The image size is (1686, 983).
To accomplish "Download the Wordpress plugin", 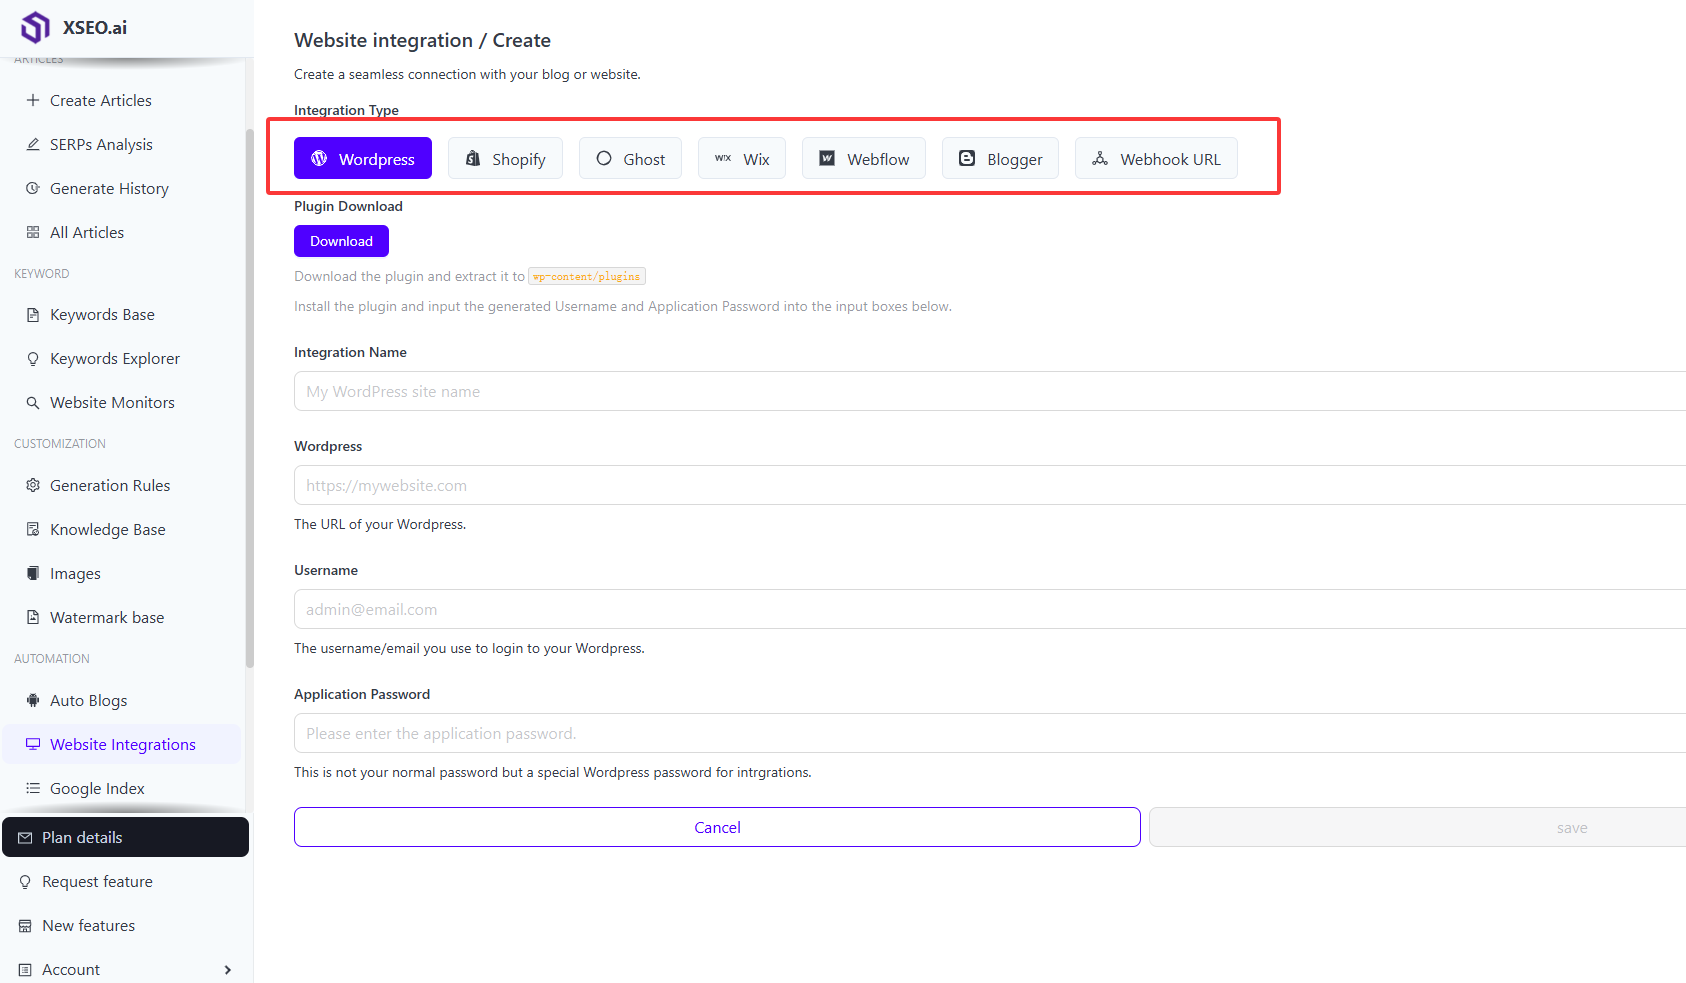I will tap(341, 241).
